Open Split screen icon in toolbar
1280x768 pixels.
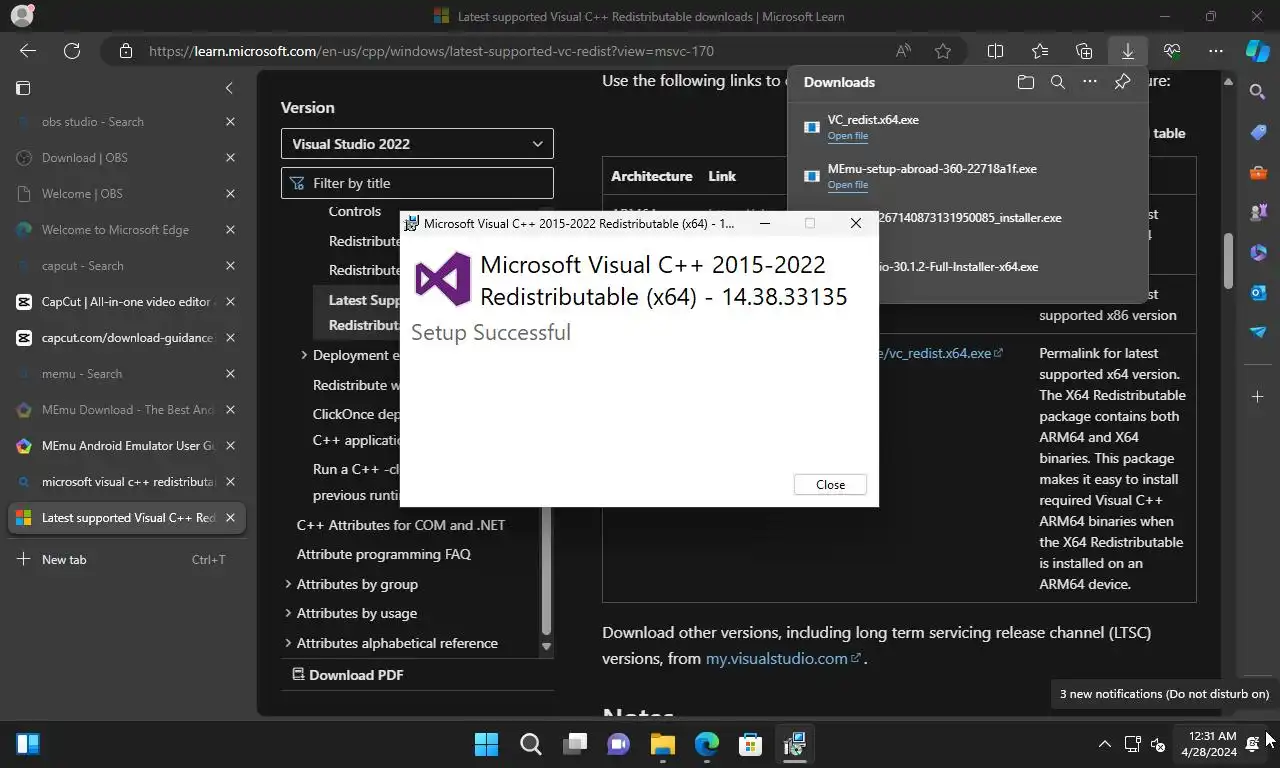(996, 51)
